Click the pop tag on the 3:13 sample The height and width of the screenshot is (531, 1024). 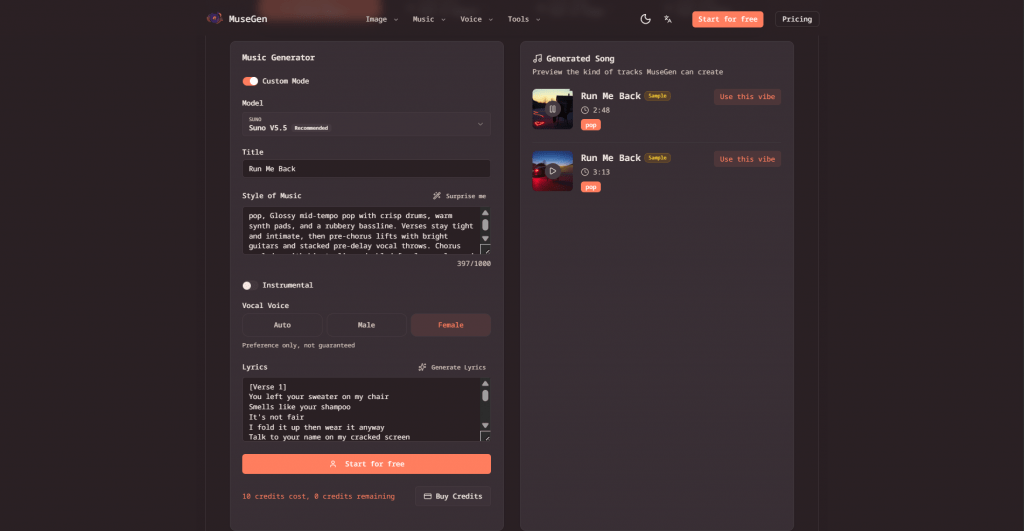coord(590,187)
